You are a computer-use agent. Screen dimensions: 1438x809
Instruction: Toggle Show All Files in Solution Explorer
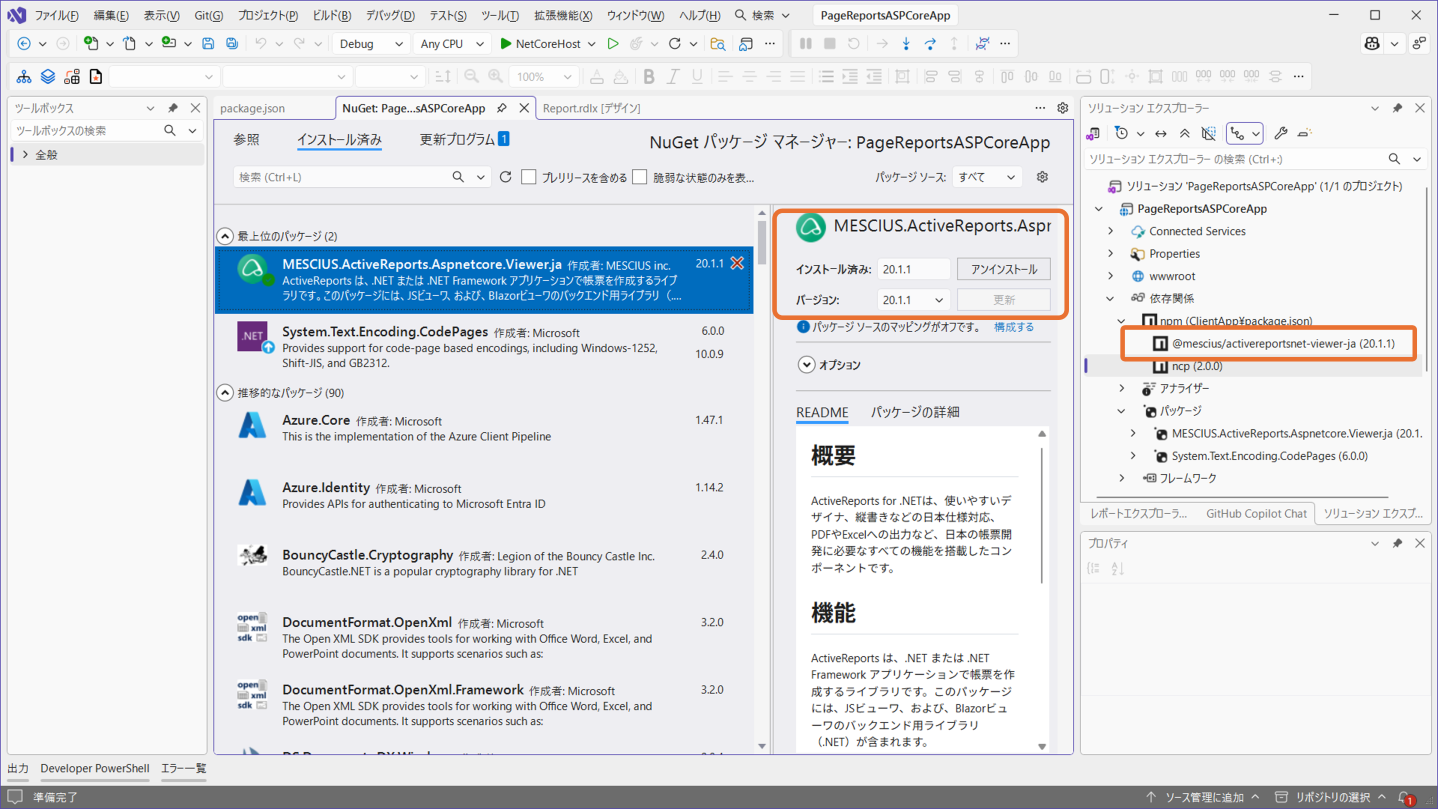click(1209, 133)
